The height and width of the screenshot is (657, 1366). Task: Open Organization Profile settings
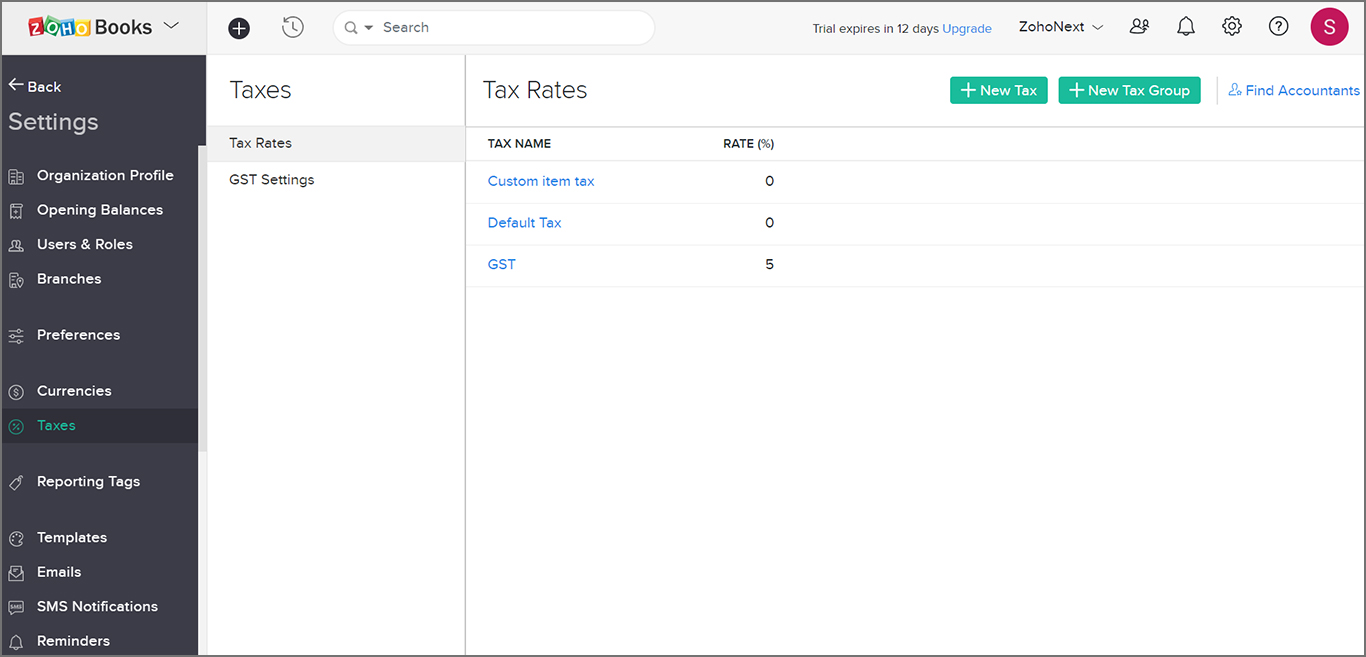click(104, 175)
